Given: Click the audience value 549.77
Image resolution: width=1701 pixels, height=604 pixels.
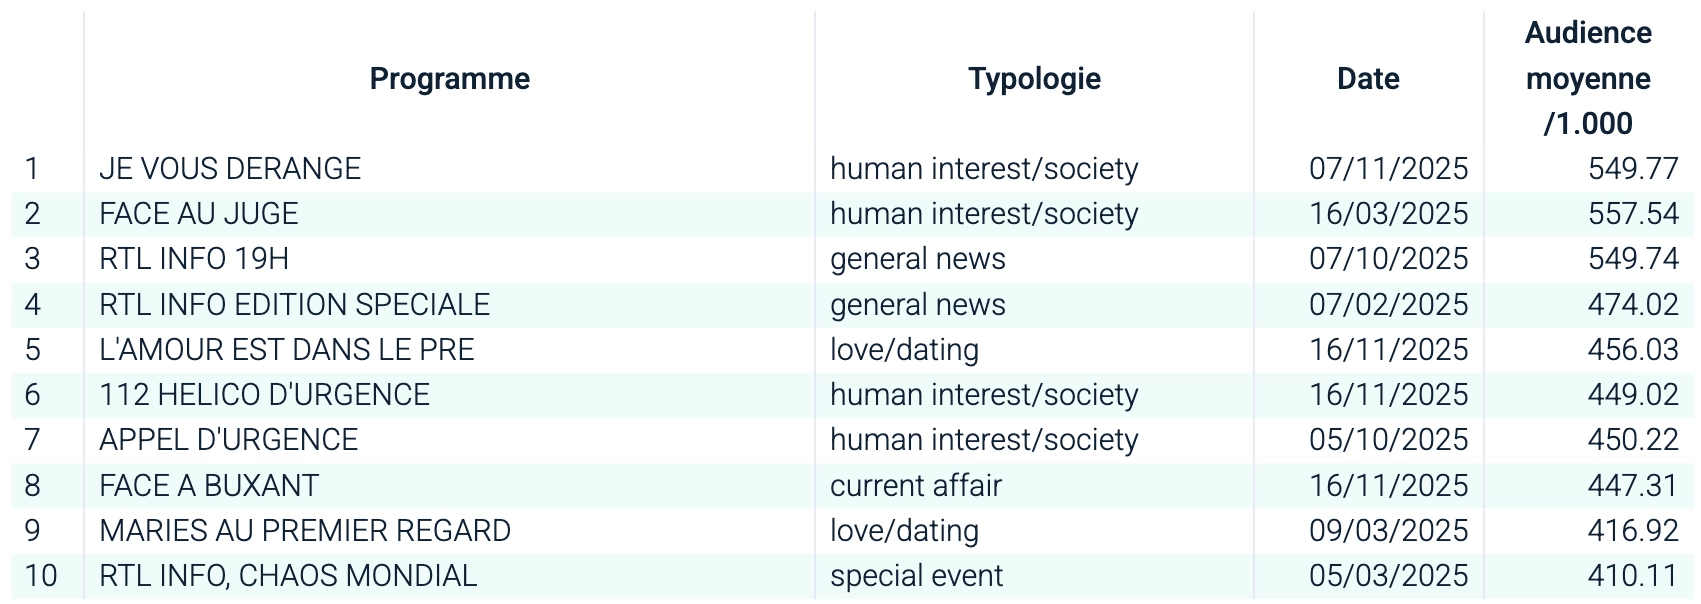Looking at the screenshot, I should [1632, 169].
